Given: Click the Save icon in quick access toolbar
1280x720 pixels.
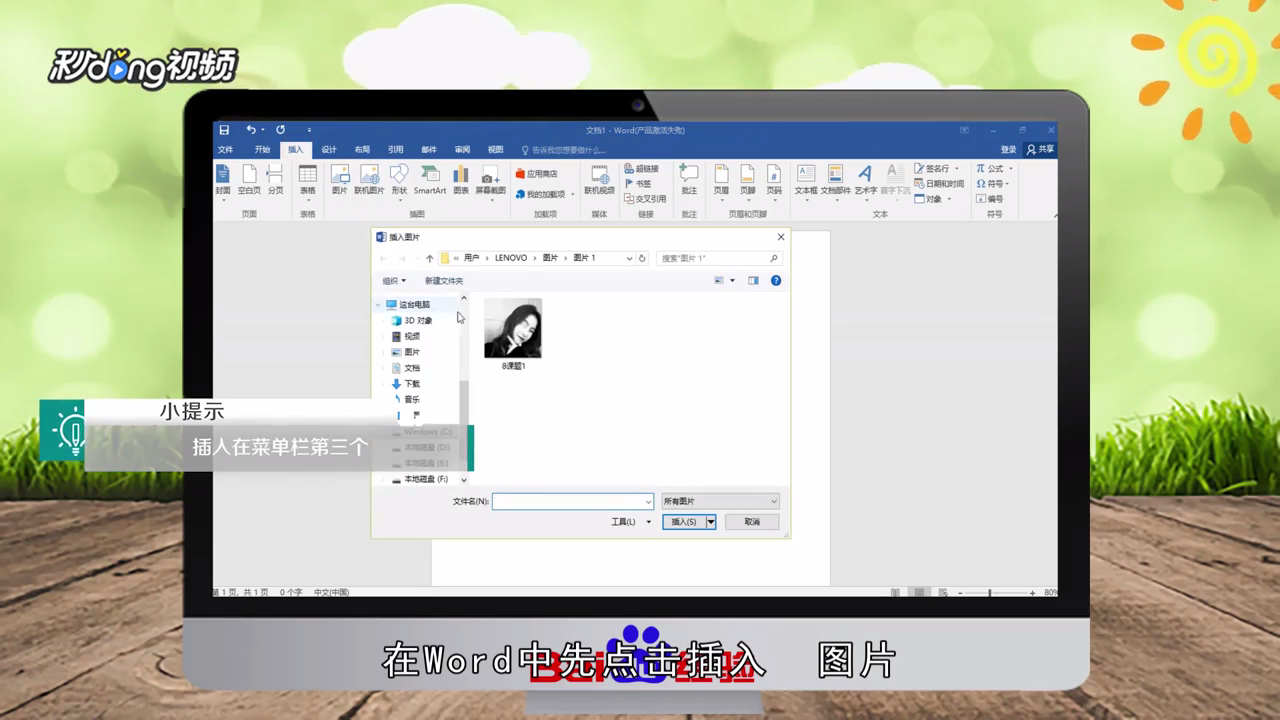Looking at the screenshot, I should click(x=224, y=130).
